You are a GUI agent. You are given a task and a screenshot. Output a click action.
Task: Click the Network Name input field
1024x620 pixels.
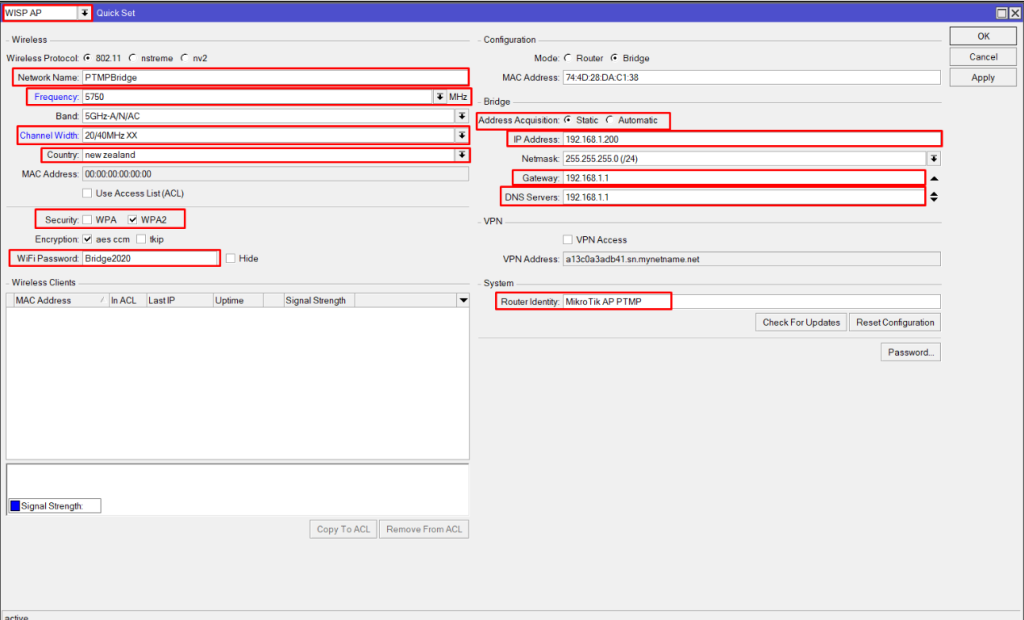pos(274,77)
